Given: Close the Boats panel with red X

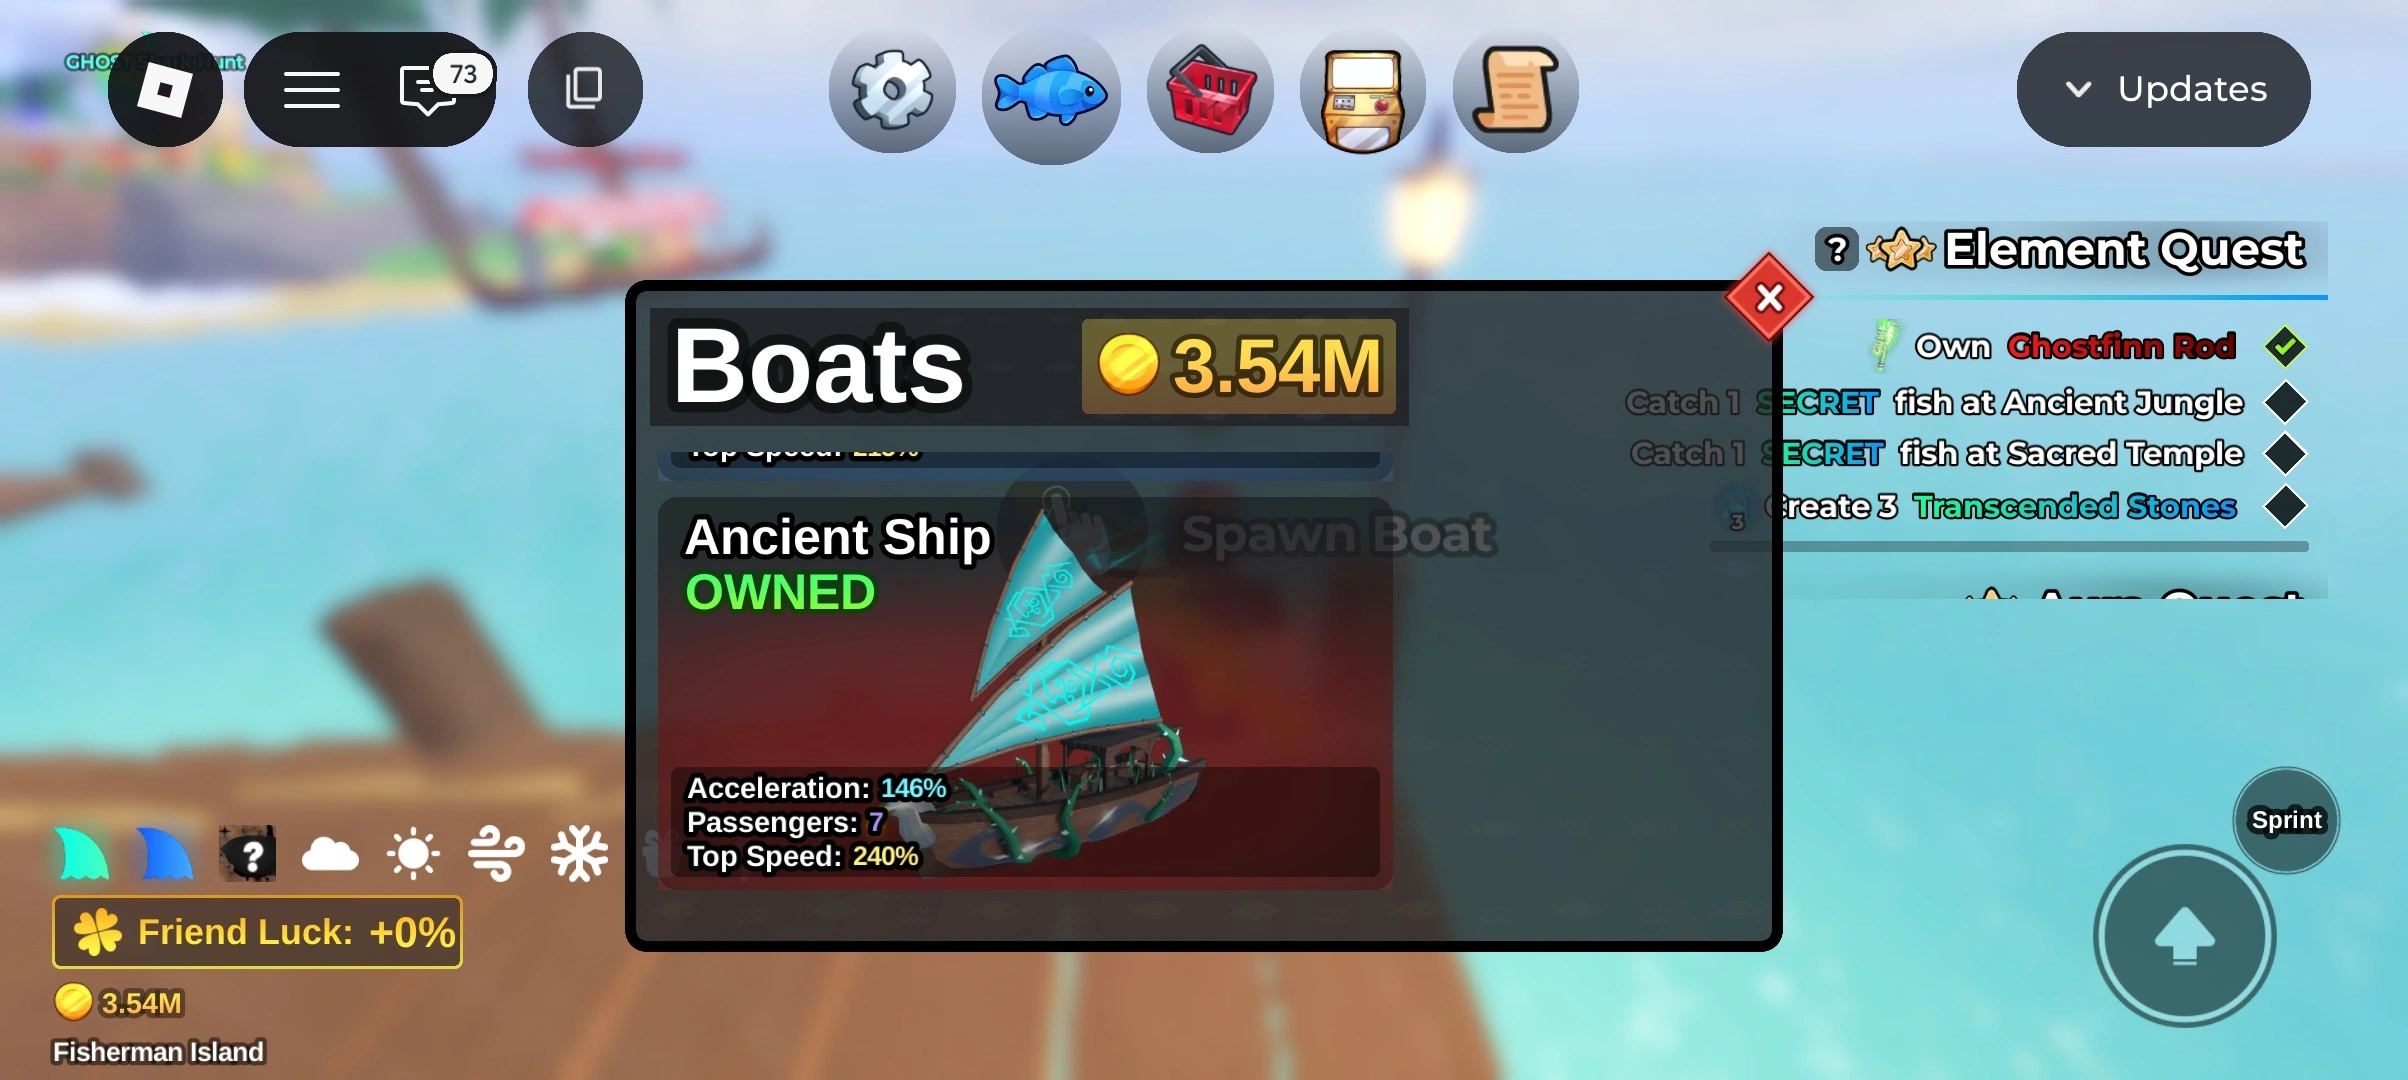Looking at the screenshot, I should click(1769, 297).
